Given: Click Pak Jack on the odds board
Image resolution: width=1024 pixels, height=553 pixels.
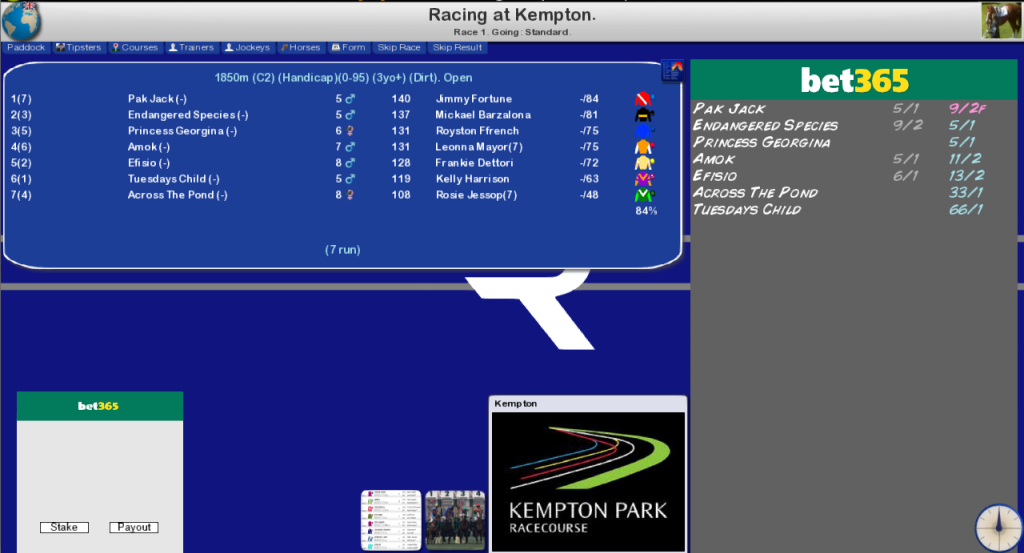Looking at the screenshot, I should (729, 109).
